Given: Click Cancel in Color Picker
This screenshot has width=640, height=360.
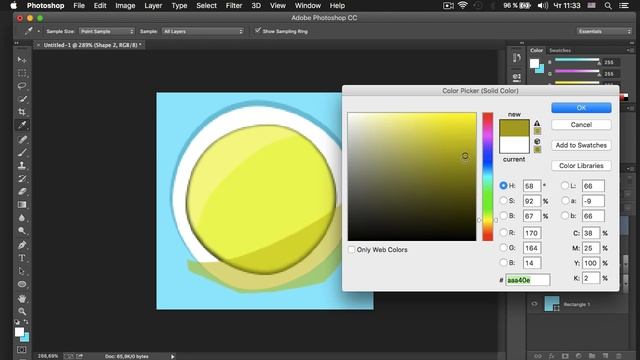Looking at the screenshot, I should click(581, 124).
